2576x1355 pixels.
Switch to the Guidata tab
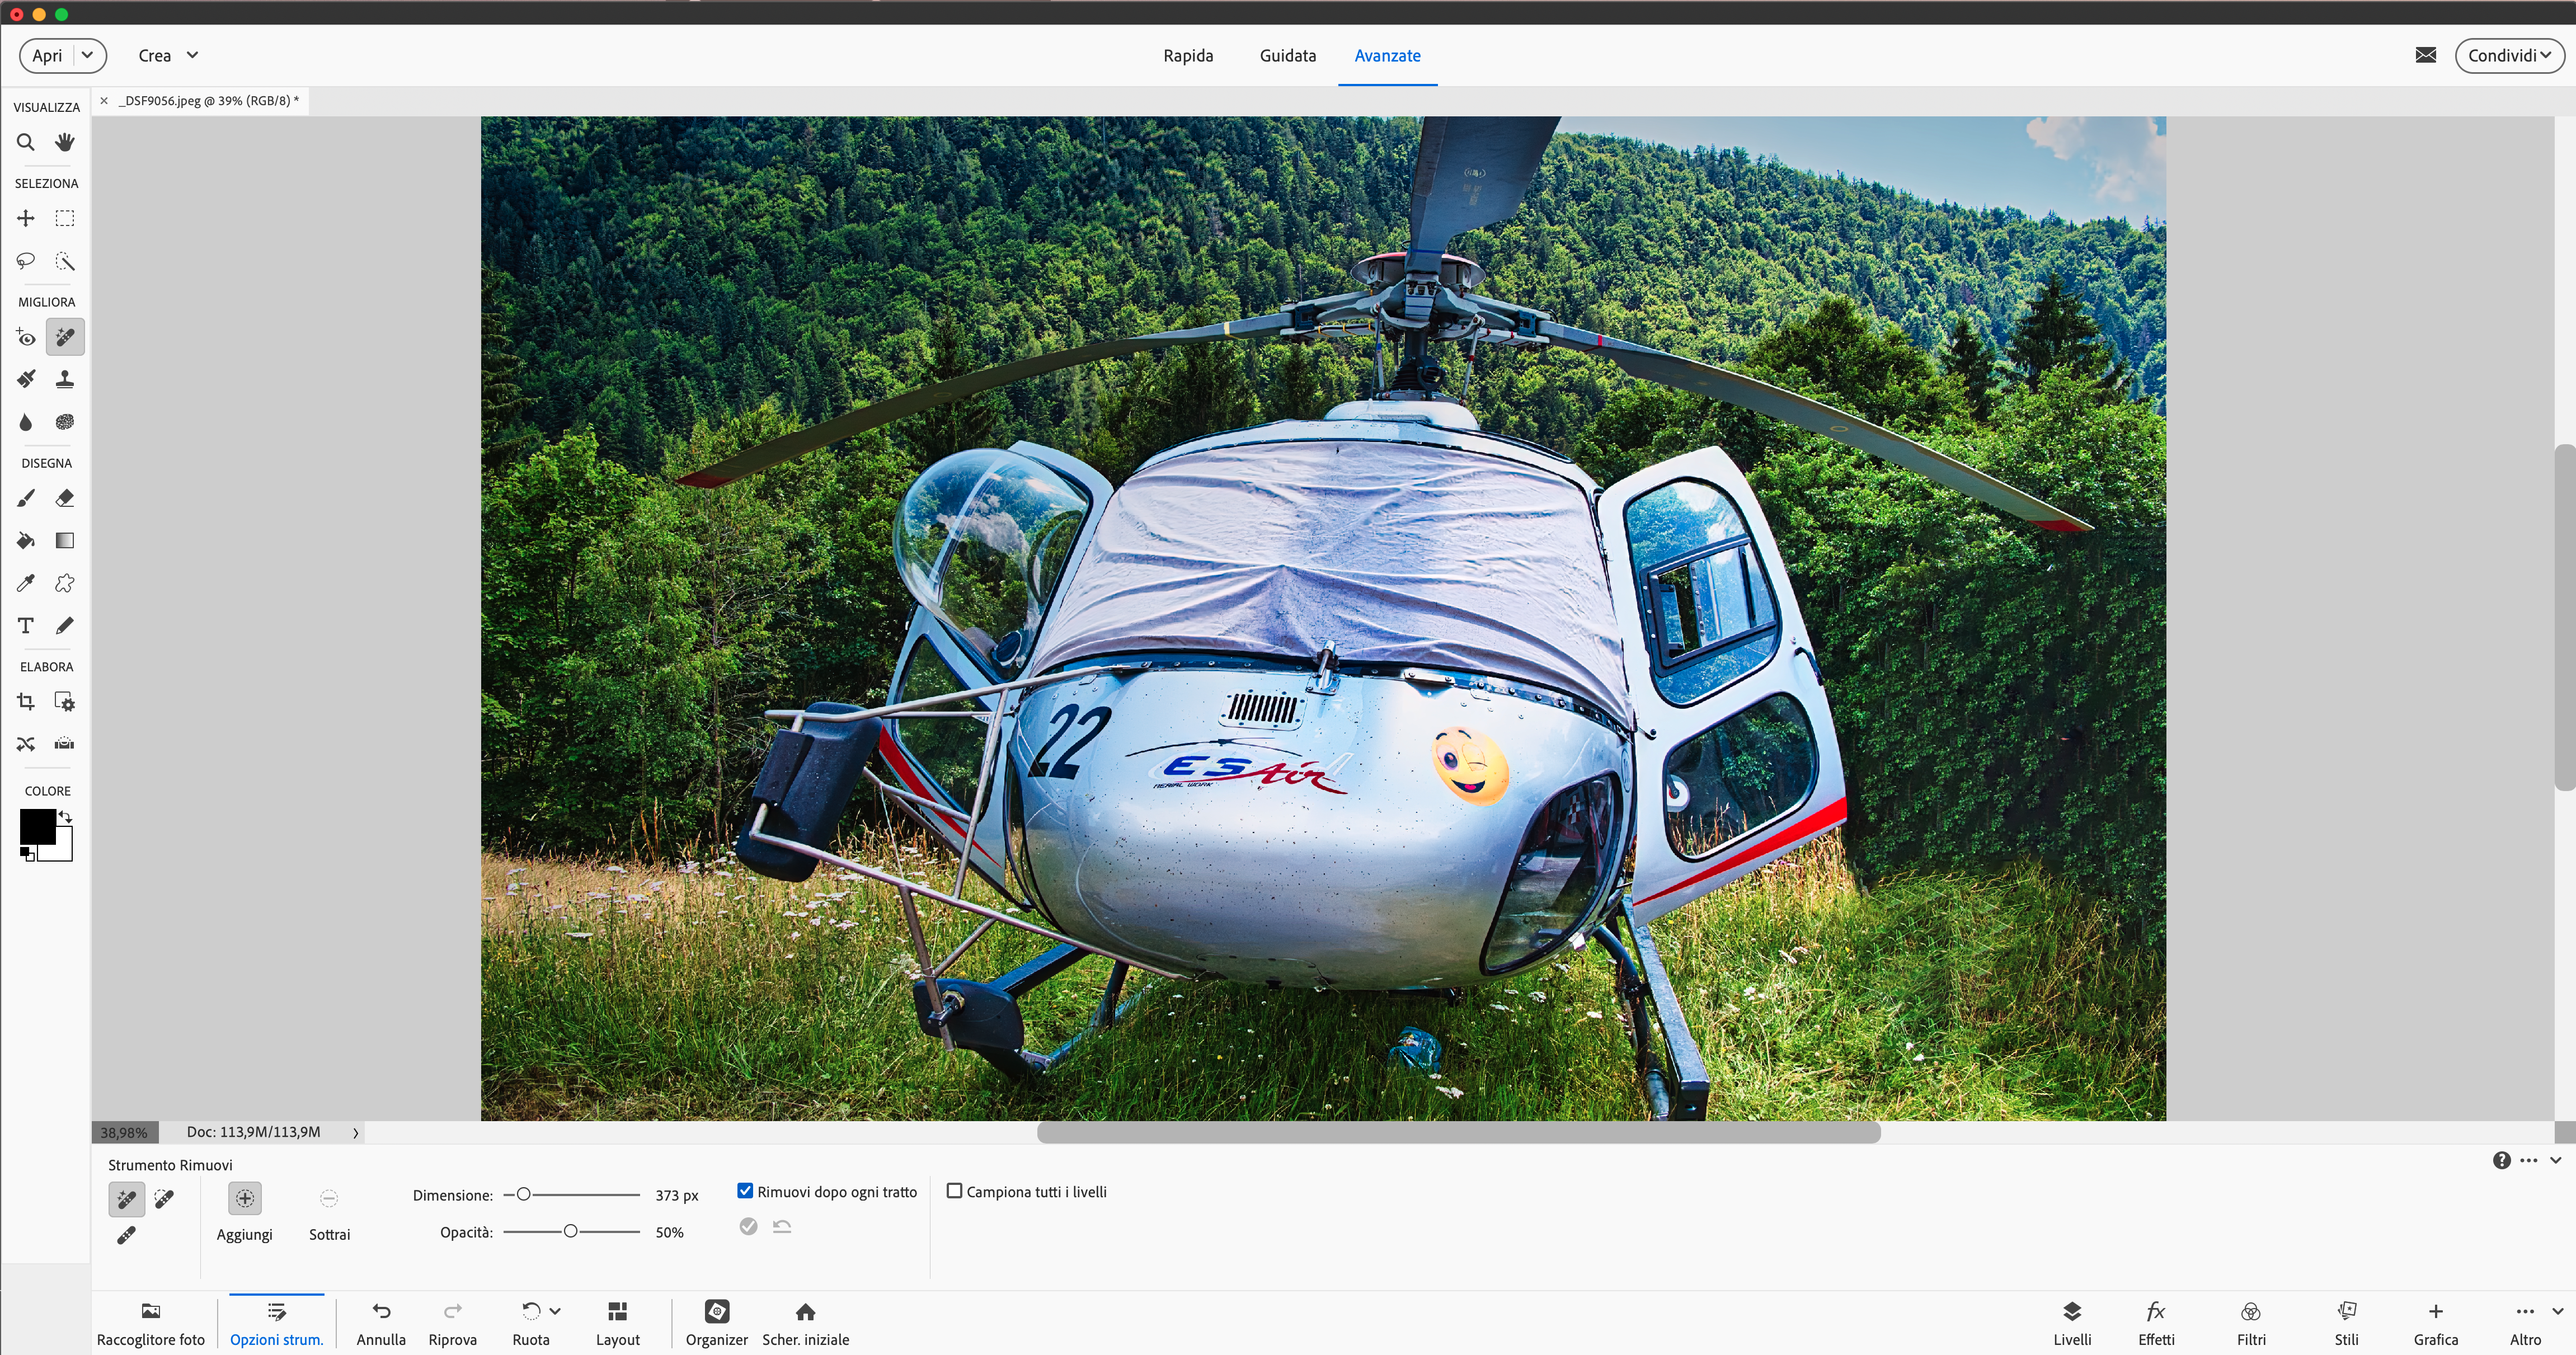coord(1287,55)
